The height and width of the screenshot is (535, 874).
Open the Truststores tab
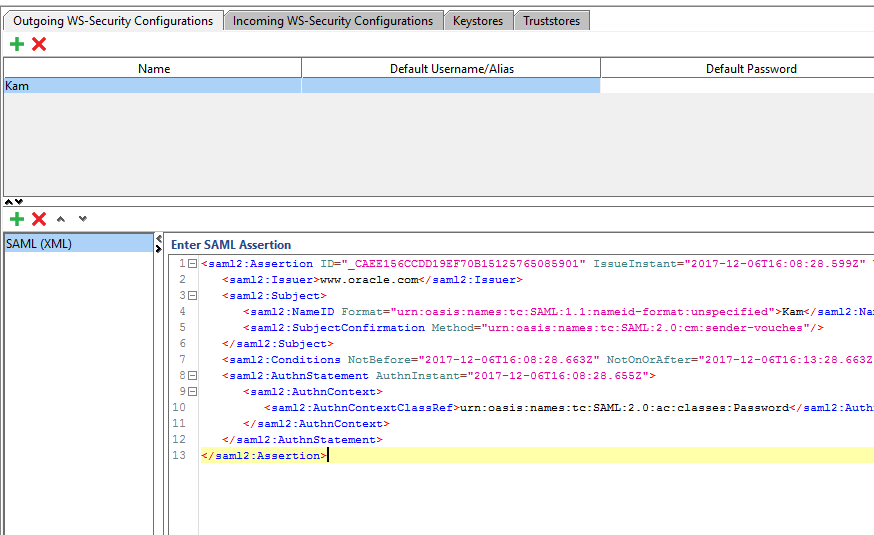(x=551, y=20)
